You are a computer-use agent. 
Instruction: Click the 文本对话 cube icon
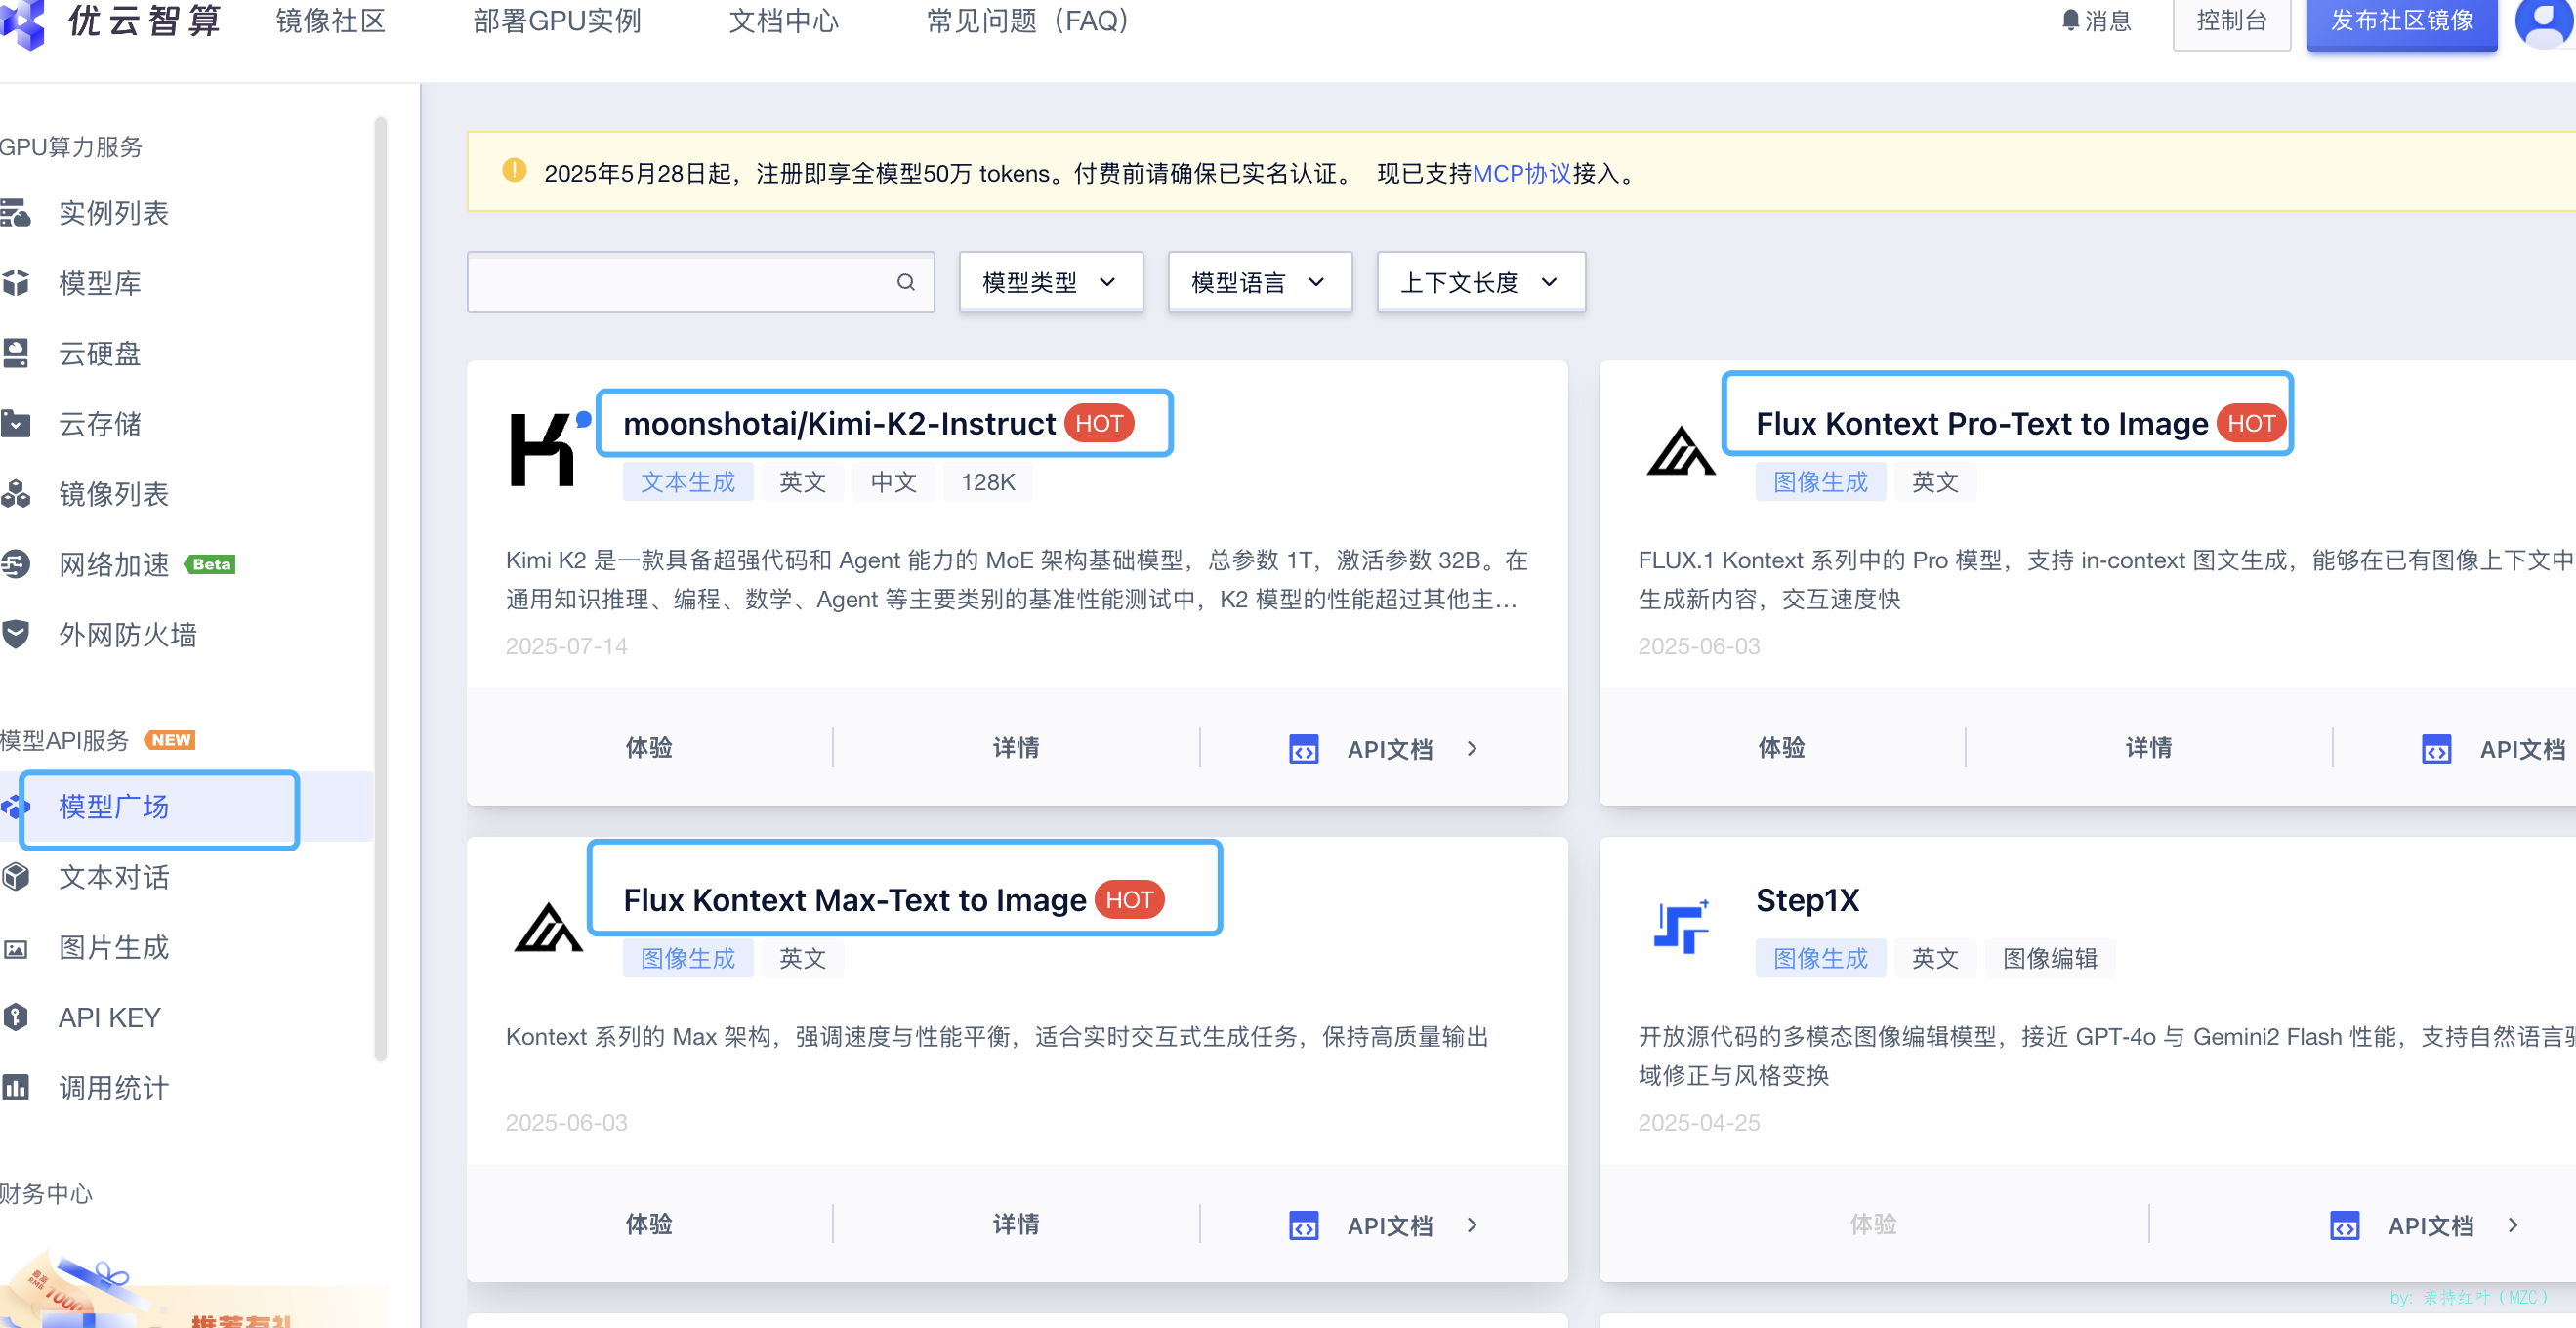tap(16, 877)
